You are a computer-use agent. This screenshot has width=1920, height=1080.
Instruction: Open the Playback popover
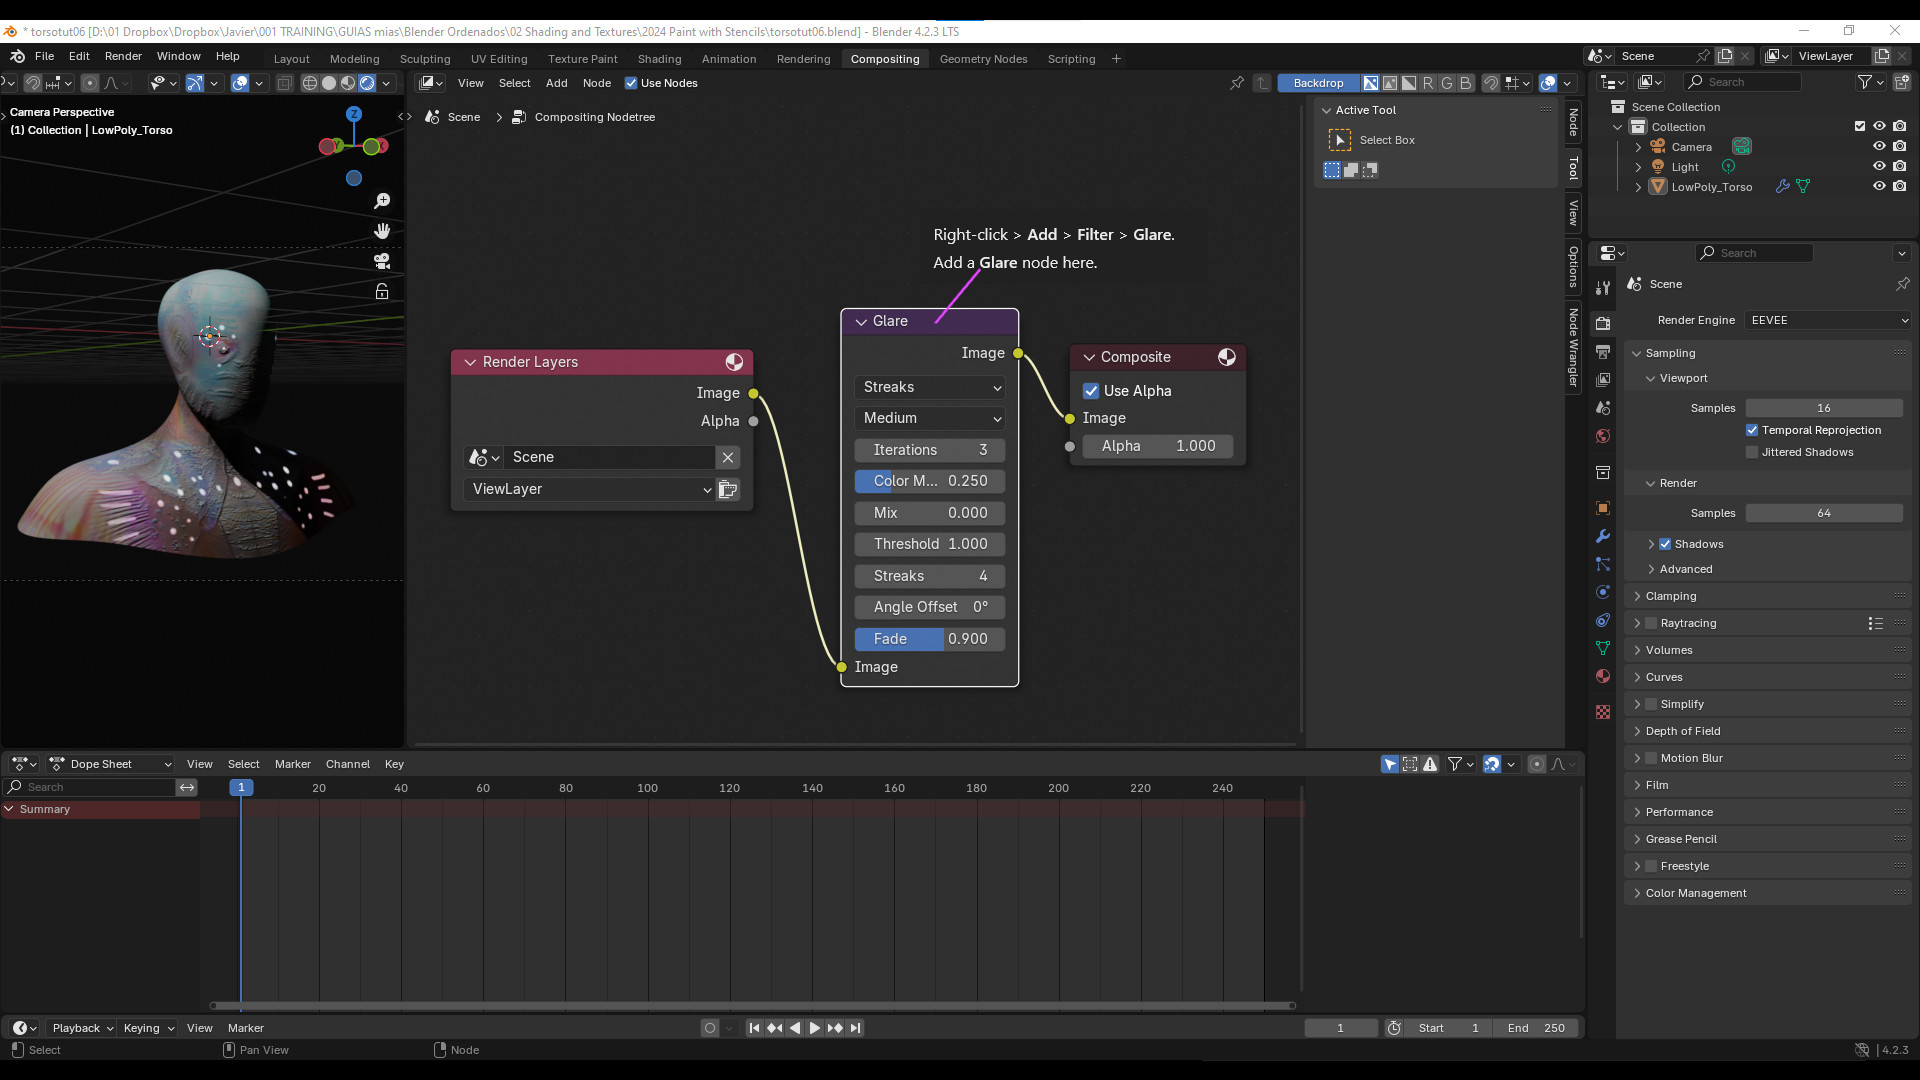pyautogui.click(x=83, y=1028)
